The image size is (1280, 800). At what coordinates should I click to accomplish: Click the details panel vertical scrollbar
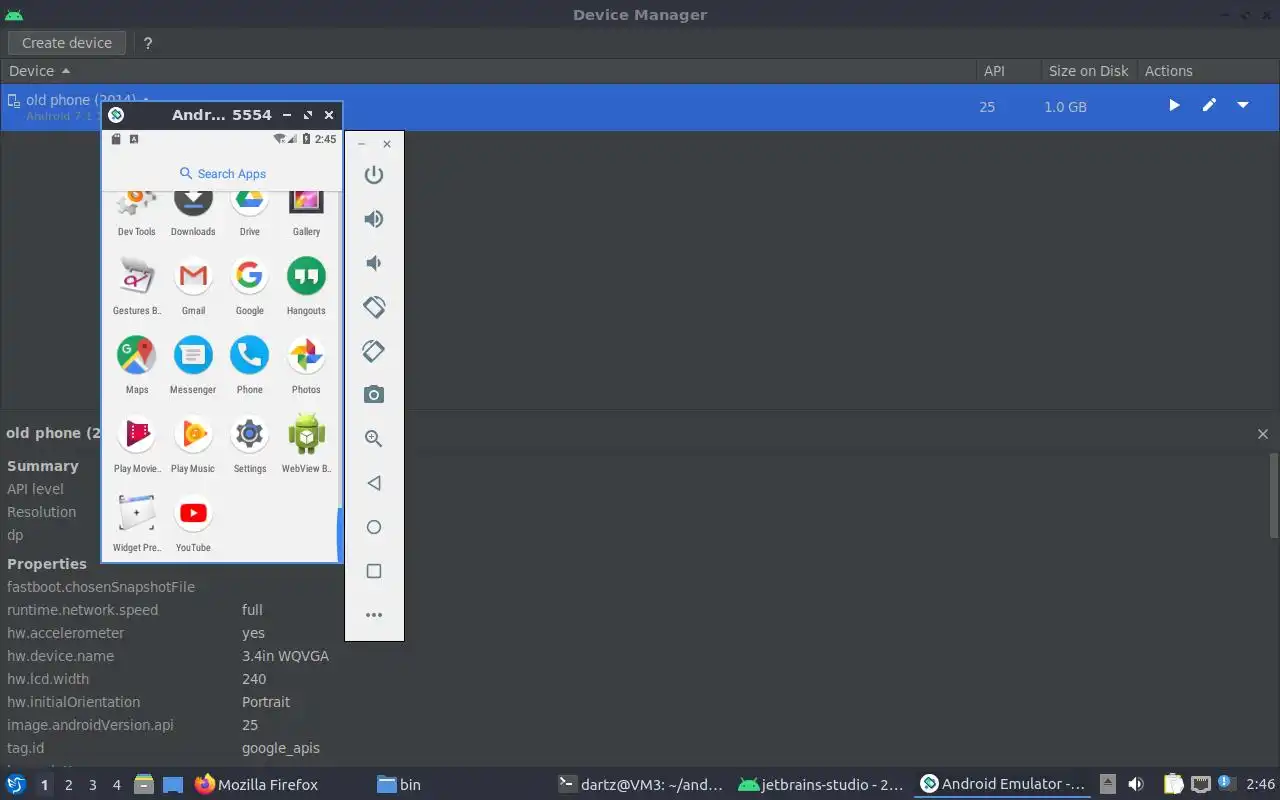(1274, 497)
